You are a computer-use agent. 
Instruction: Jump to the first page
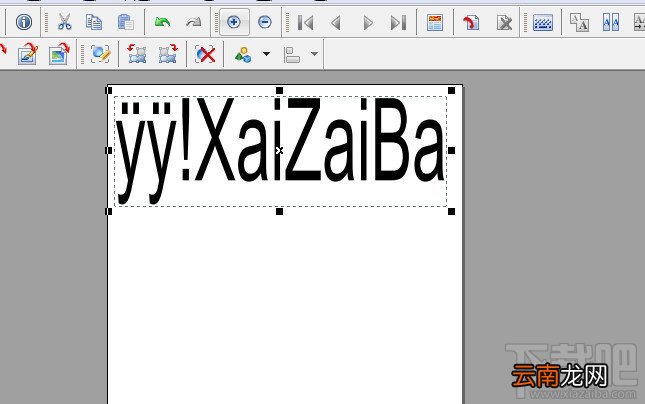(305, 23)
